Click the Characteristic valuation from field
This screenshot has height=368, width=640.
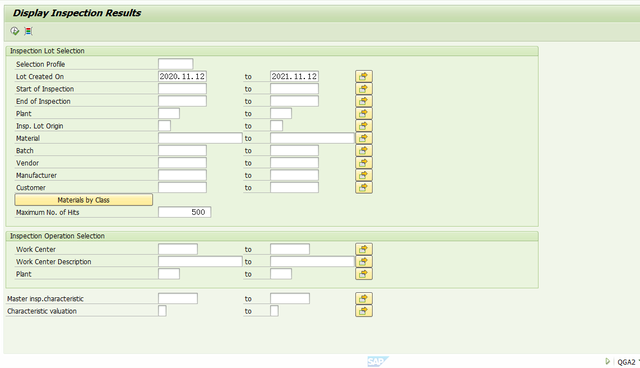click(162, 311)
